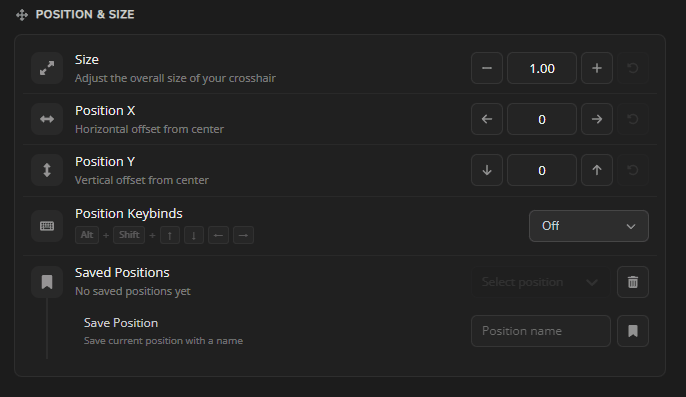
Task: Click the left arrow key badge
Action: tap(218, 235)
